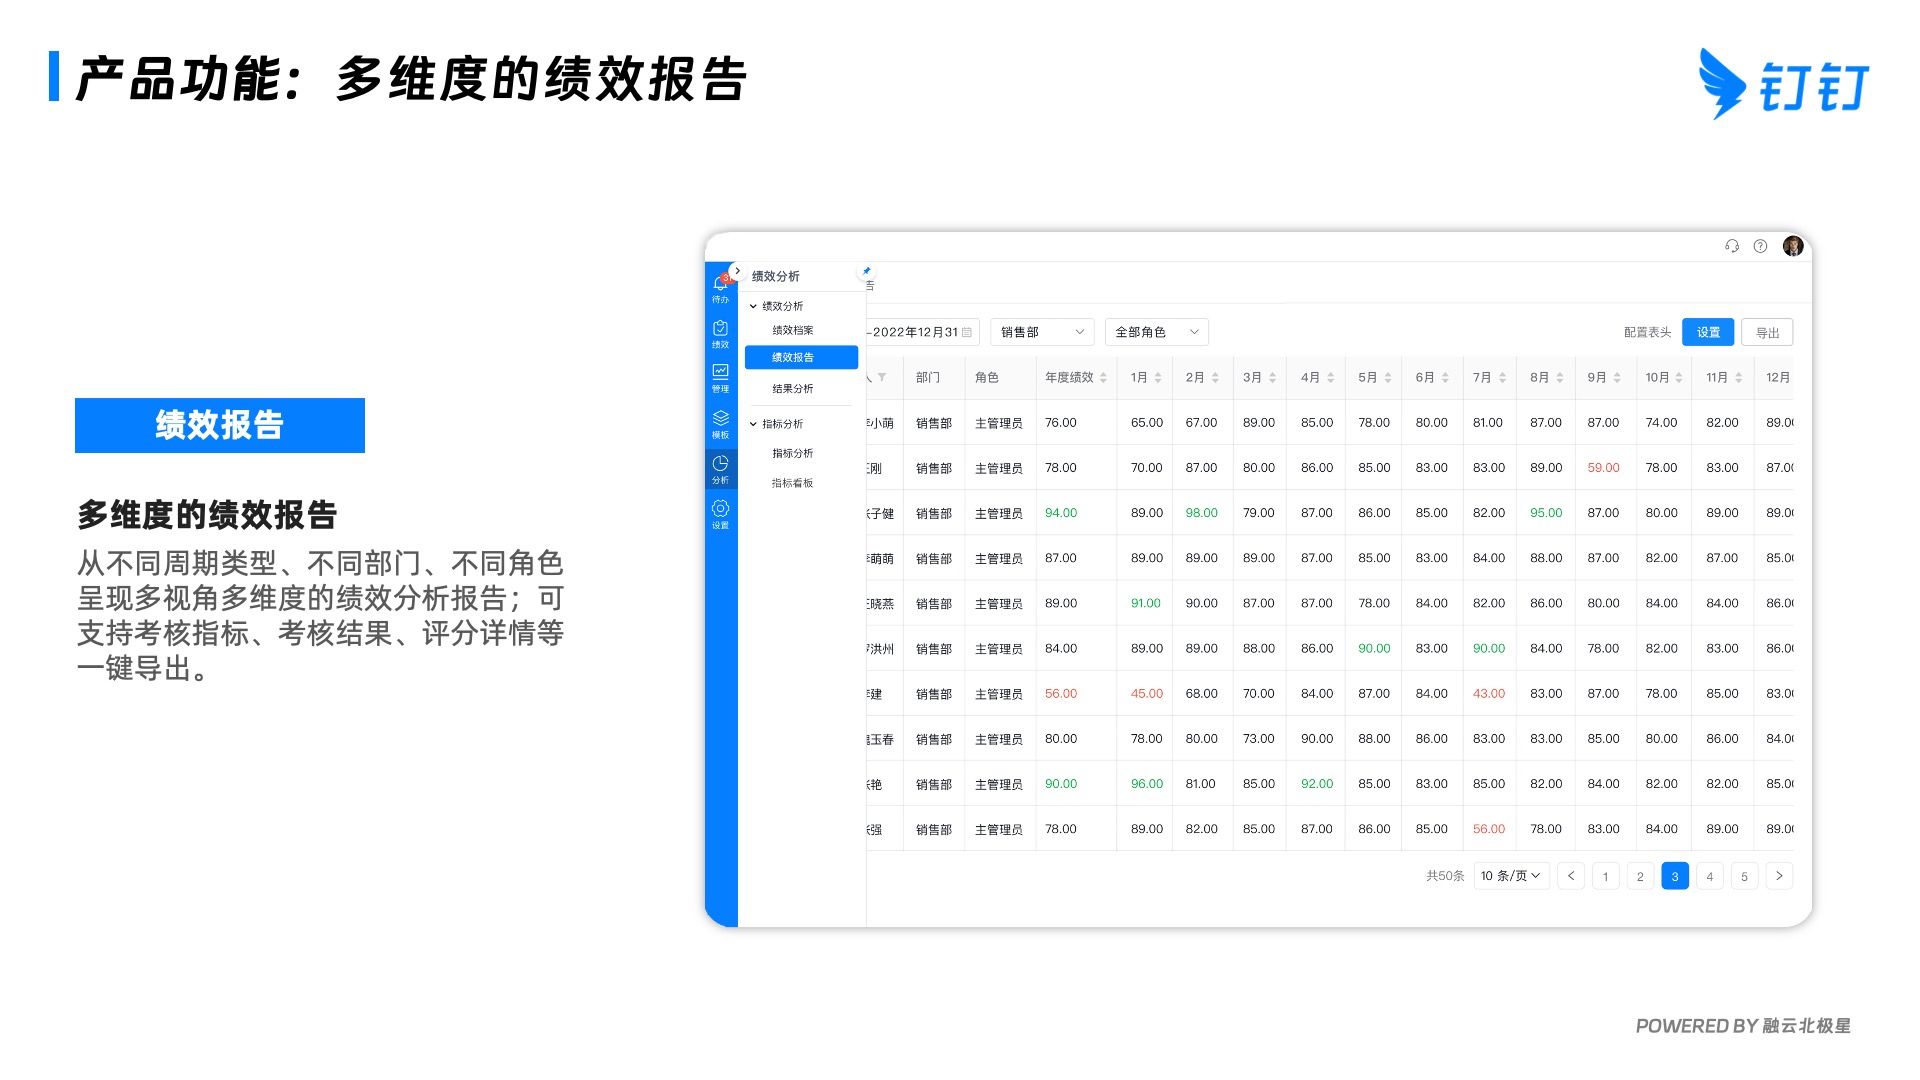Click the headset support icon
This screenshot has width=1920, height=1080.
click(x=1732, y=246)
